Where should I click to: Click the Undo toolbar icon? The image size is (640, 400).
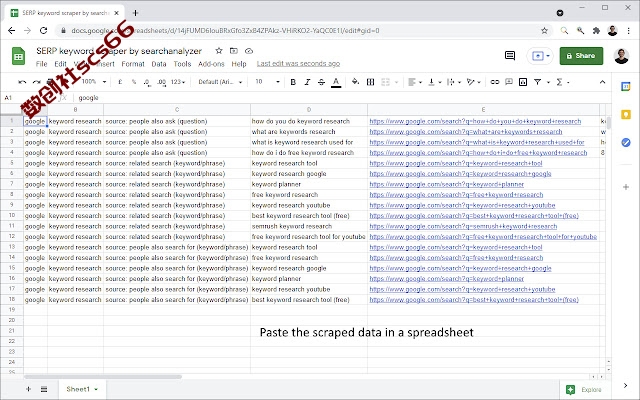pos(22,82)
